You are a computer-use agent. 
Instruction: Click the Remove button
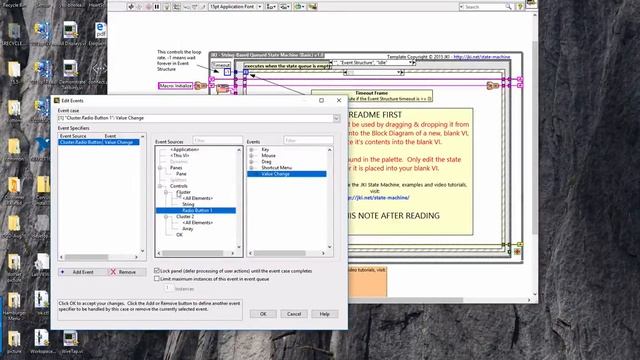point(127,272)
